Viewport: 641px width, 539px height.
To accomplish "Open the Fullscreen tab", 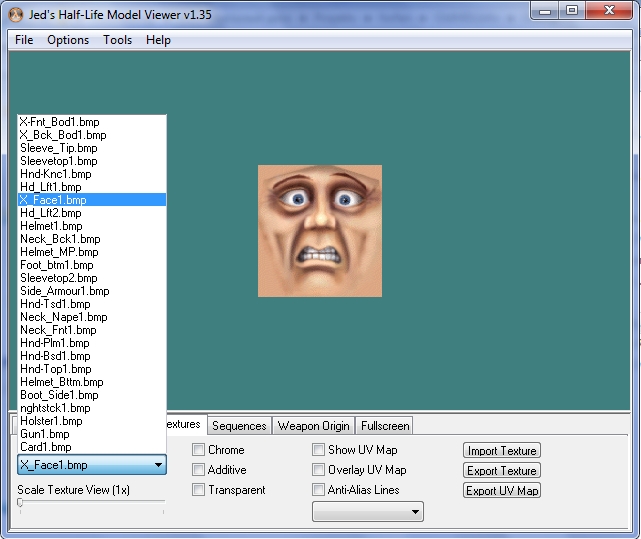I will (x=385, y=426).
